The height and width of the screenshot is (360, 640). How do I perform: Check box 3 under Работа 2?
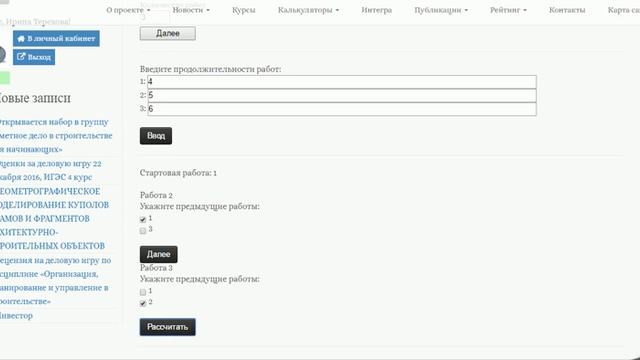click(143, 231)
